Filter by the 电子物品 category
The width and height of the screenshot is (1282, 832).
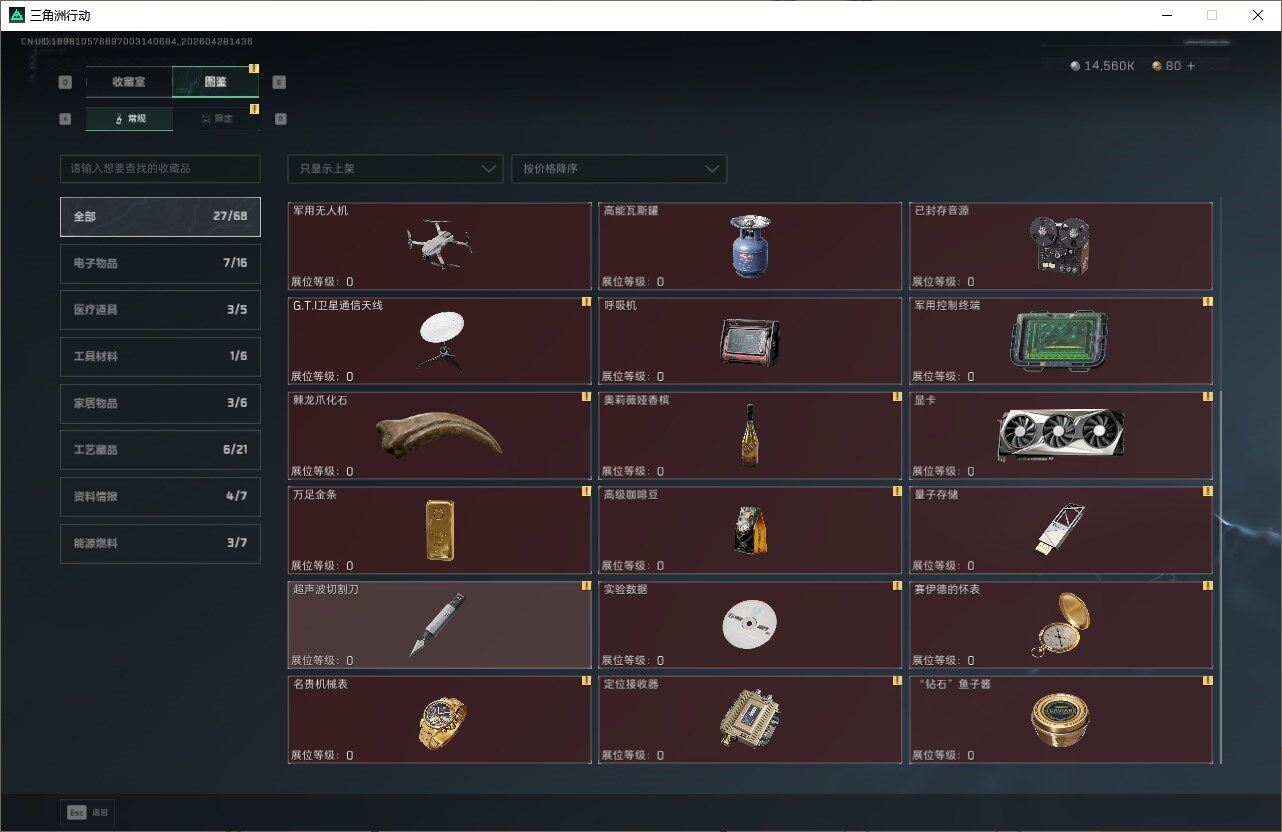coord(160,263)
